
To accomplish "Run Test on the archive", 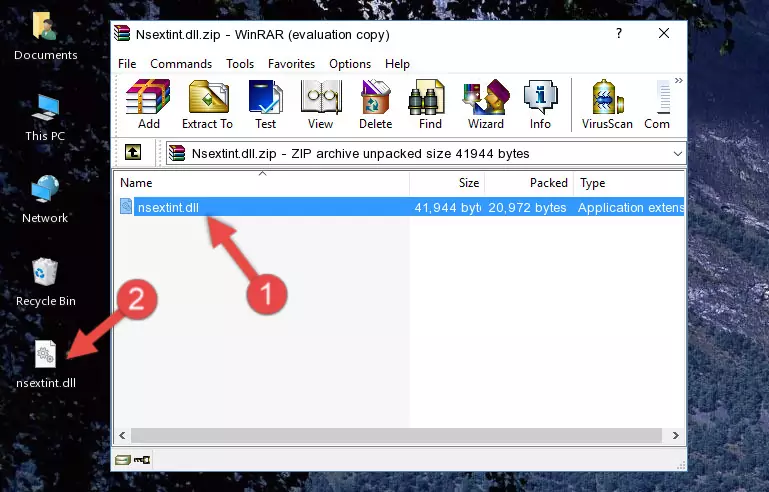I will tap(265, 104).
